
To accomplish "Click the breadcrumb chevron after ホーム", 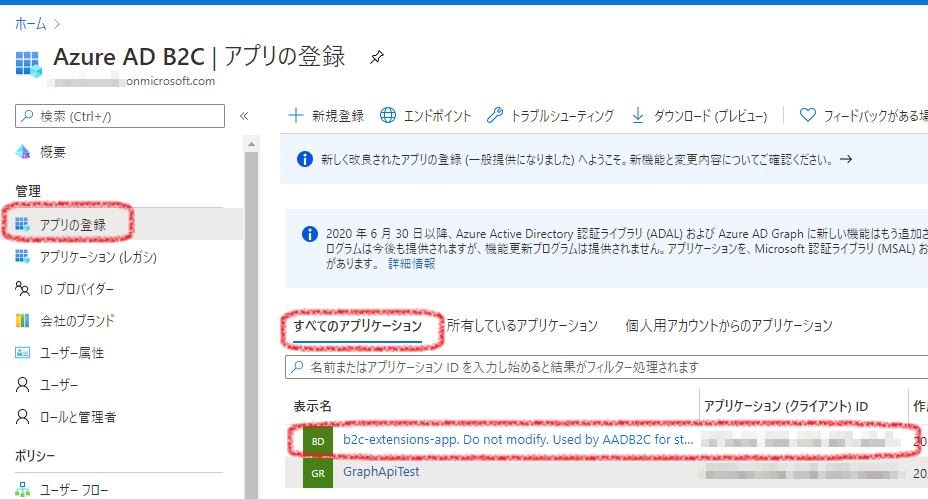I will (x=57, y=24).
